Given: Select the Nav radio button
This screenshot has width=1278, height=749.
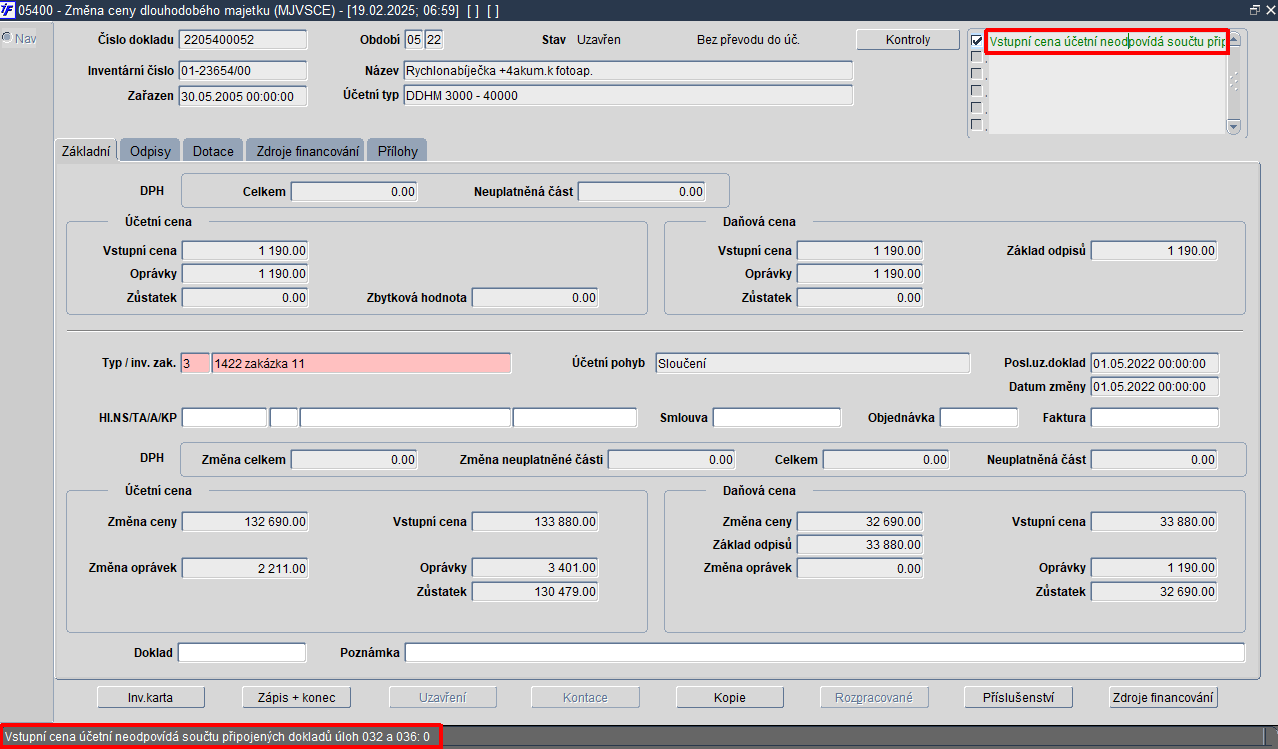Looking at the screenshot, I should 6,38.
